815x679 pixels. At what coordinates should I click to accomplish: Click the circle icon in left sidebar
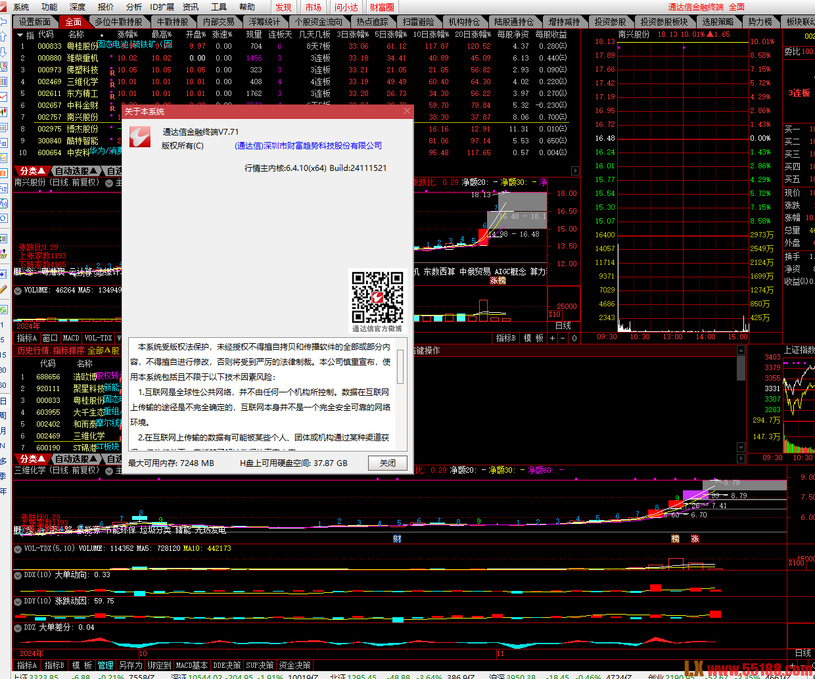(x=4, y=218)
